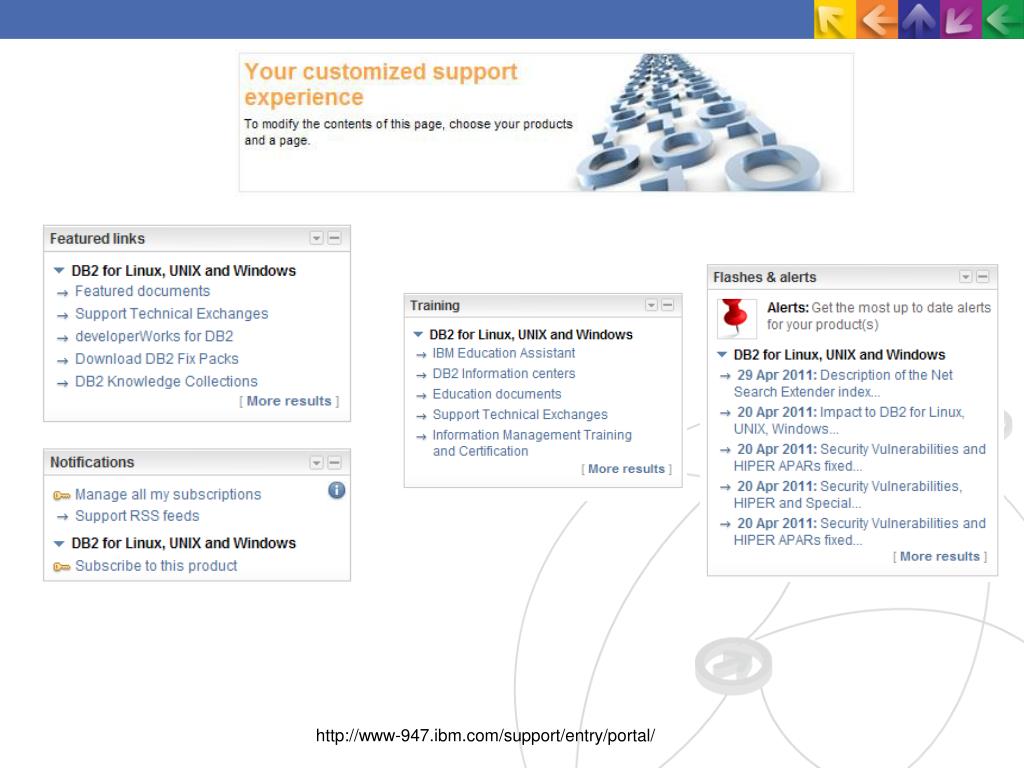The width and height of the screenshot is (1024, 768).
Task: Collapse DB2 section in Notifications
Action: 59,543
